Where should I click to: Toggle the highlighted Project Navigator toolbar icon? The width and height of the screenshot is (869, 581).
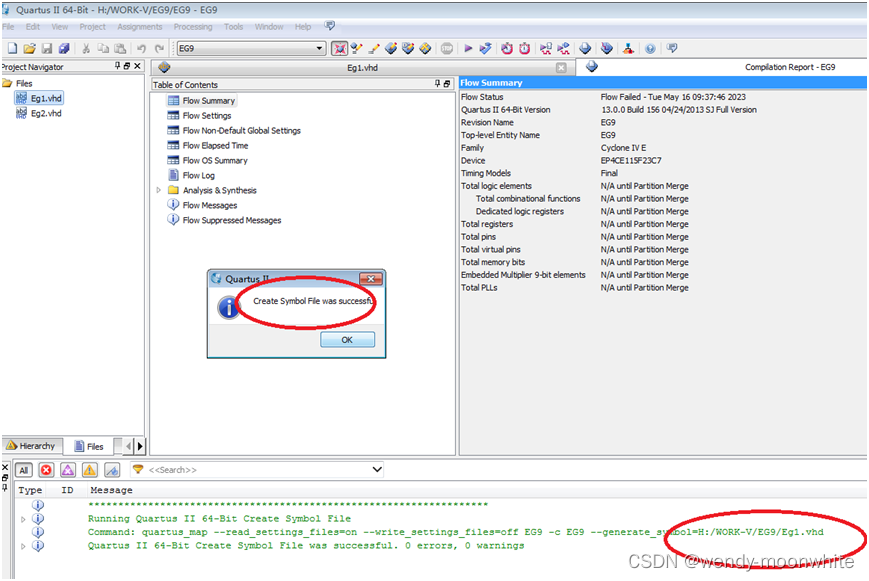pos(339,49)
